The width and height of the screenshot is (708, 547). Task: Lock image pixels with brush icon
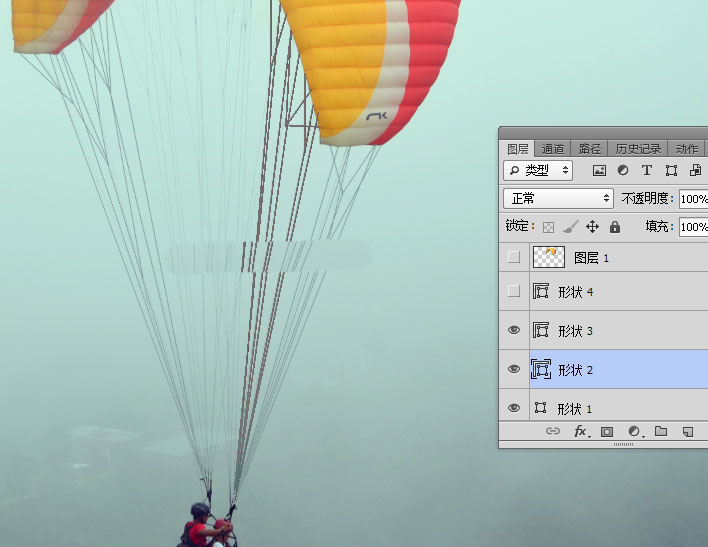(570, 227)
